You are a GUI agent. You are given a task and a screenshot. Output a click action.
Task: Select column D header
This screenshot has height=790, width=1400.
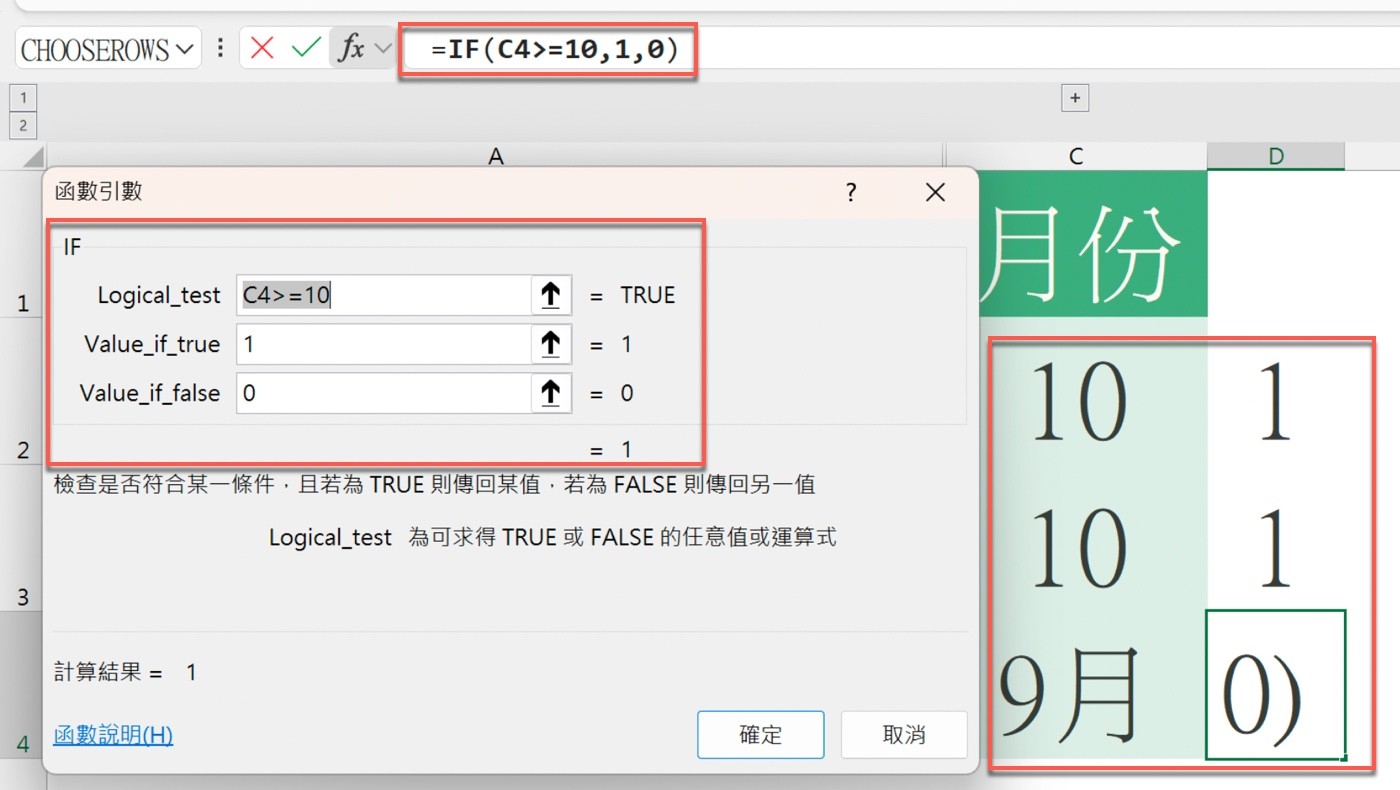pyautogui.click(x=1276, y=156)
